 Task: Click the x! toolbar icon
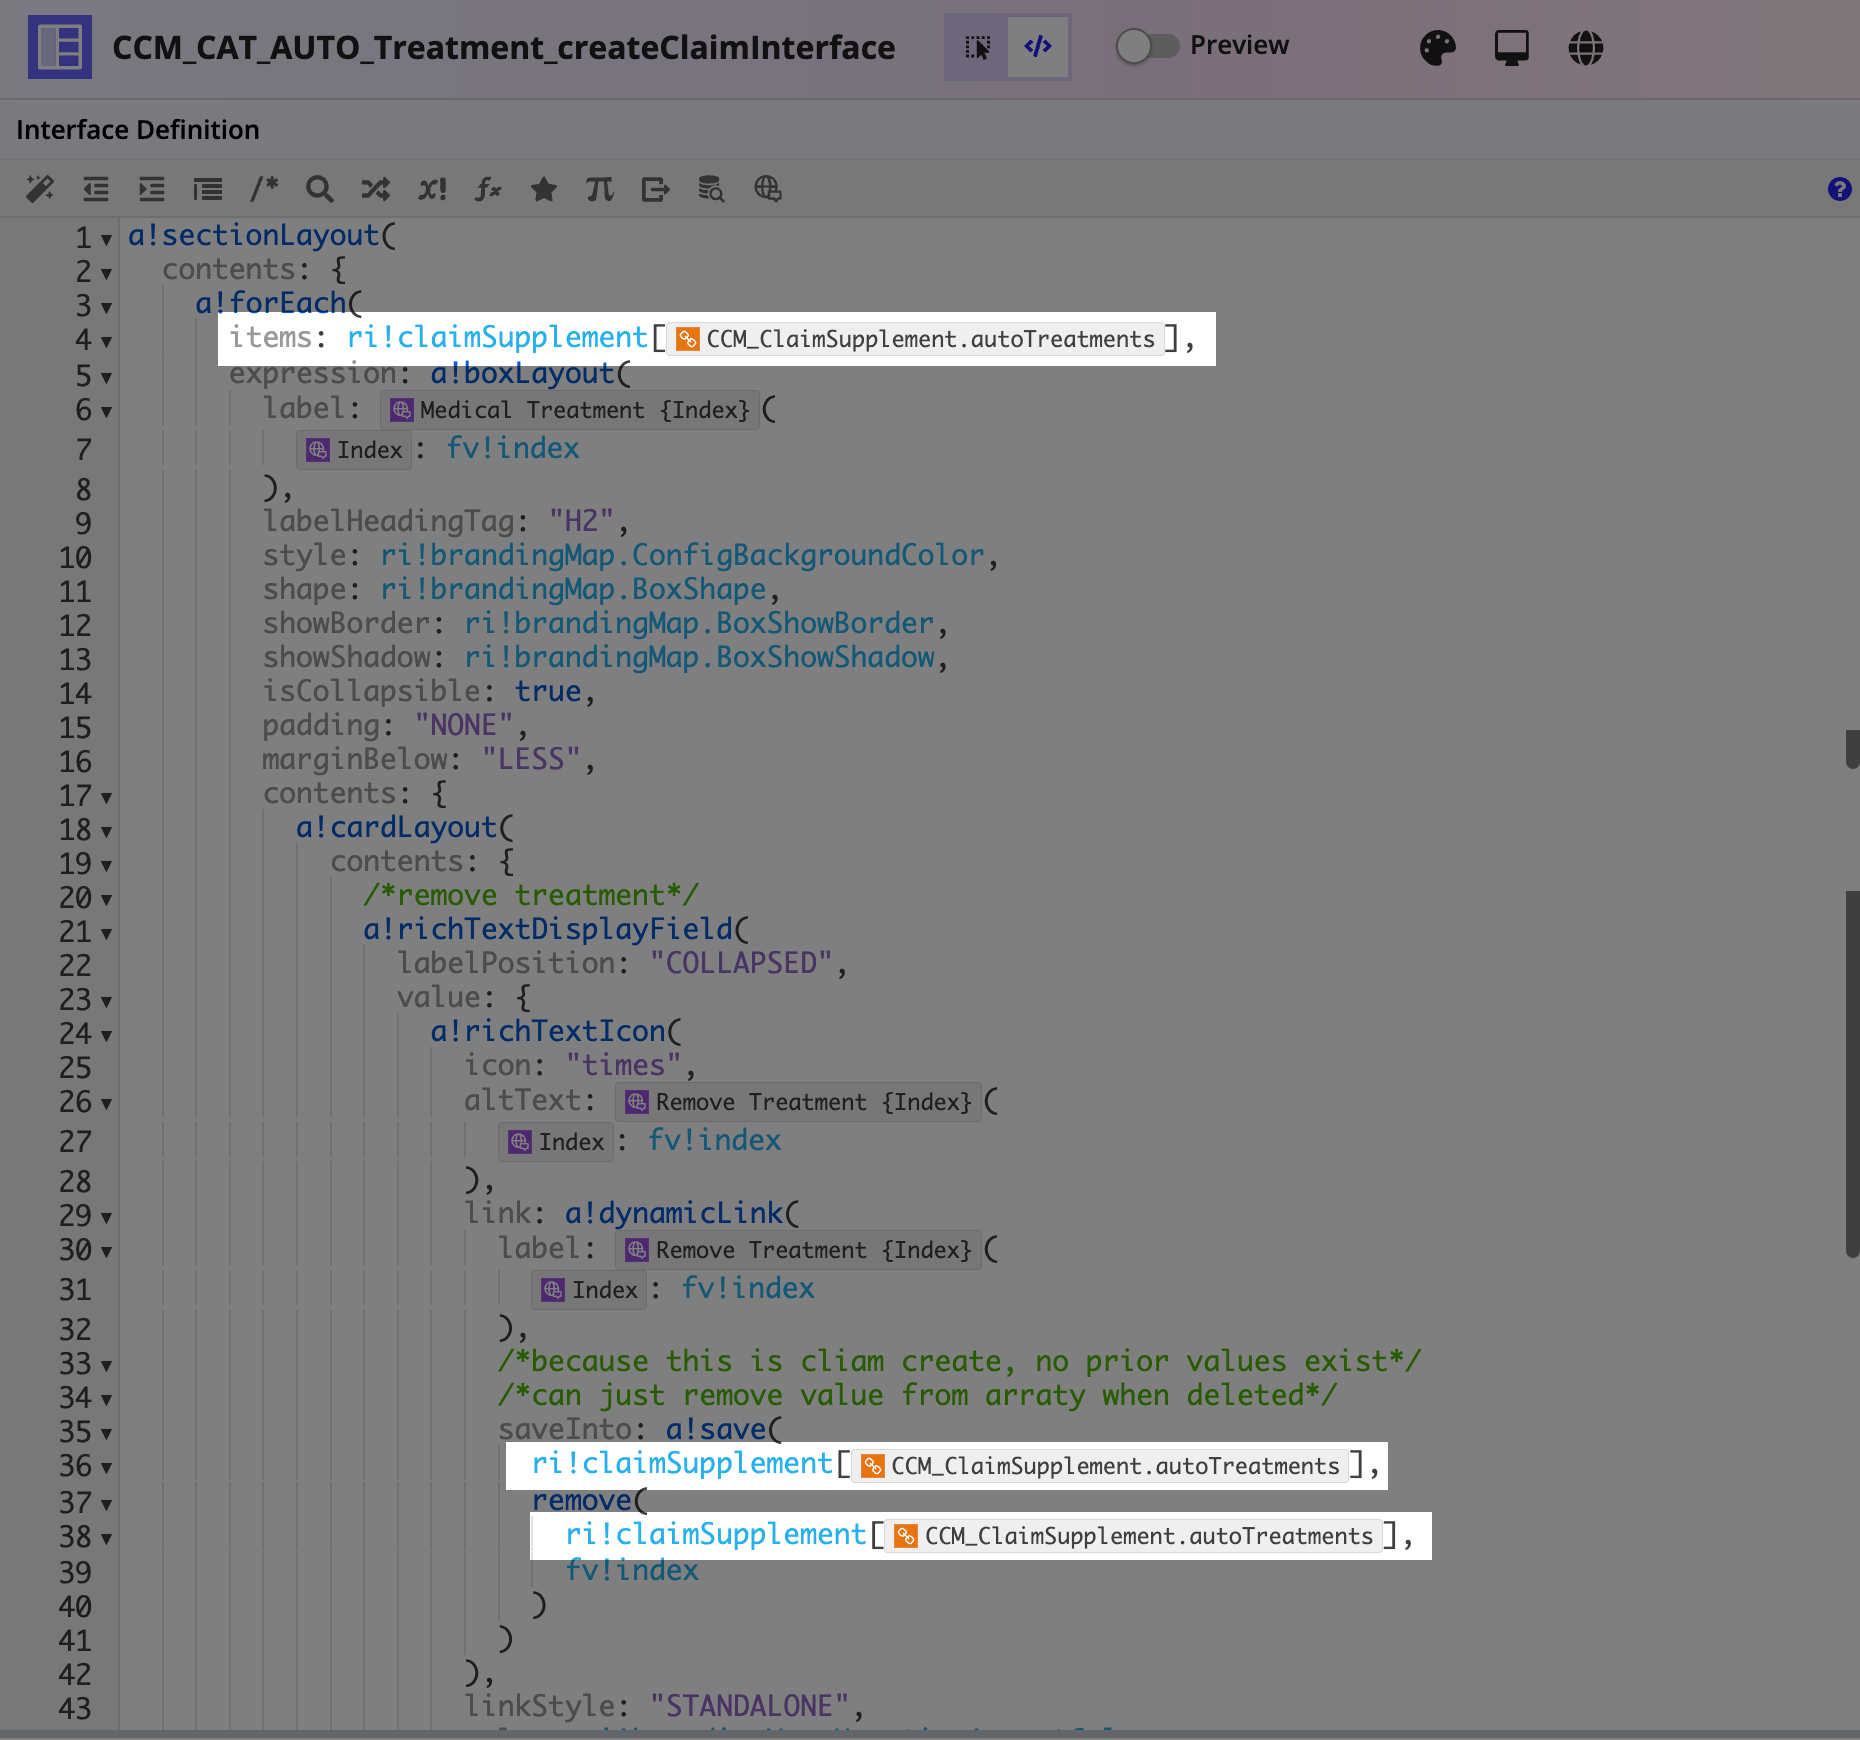click(432, 189)
